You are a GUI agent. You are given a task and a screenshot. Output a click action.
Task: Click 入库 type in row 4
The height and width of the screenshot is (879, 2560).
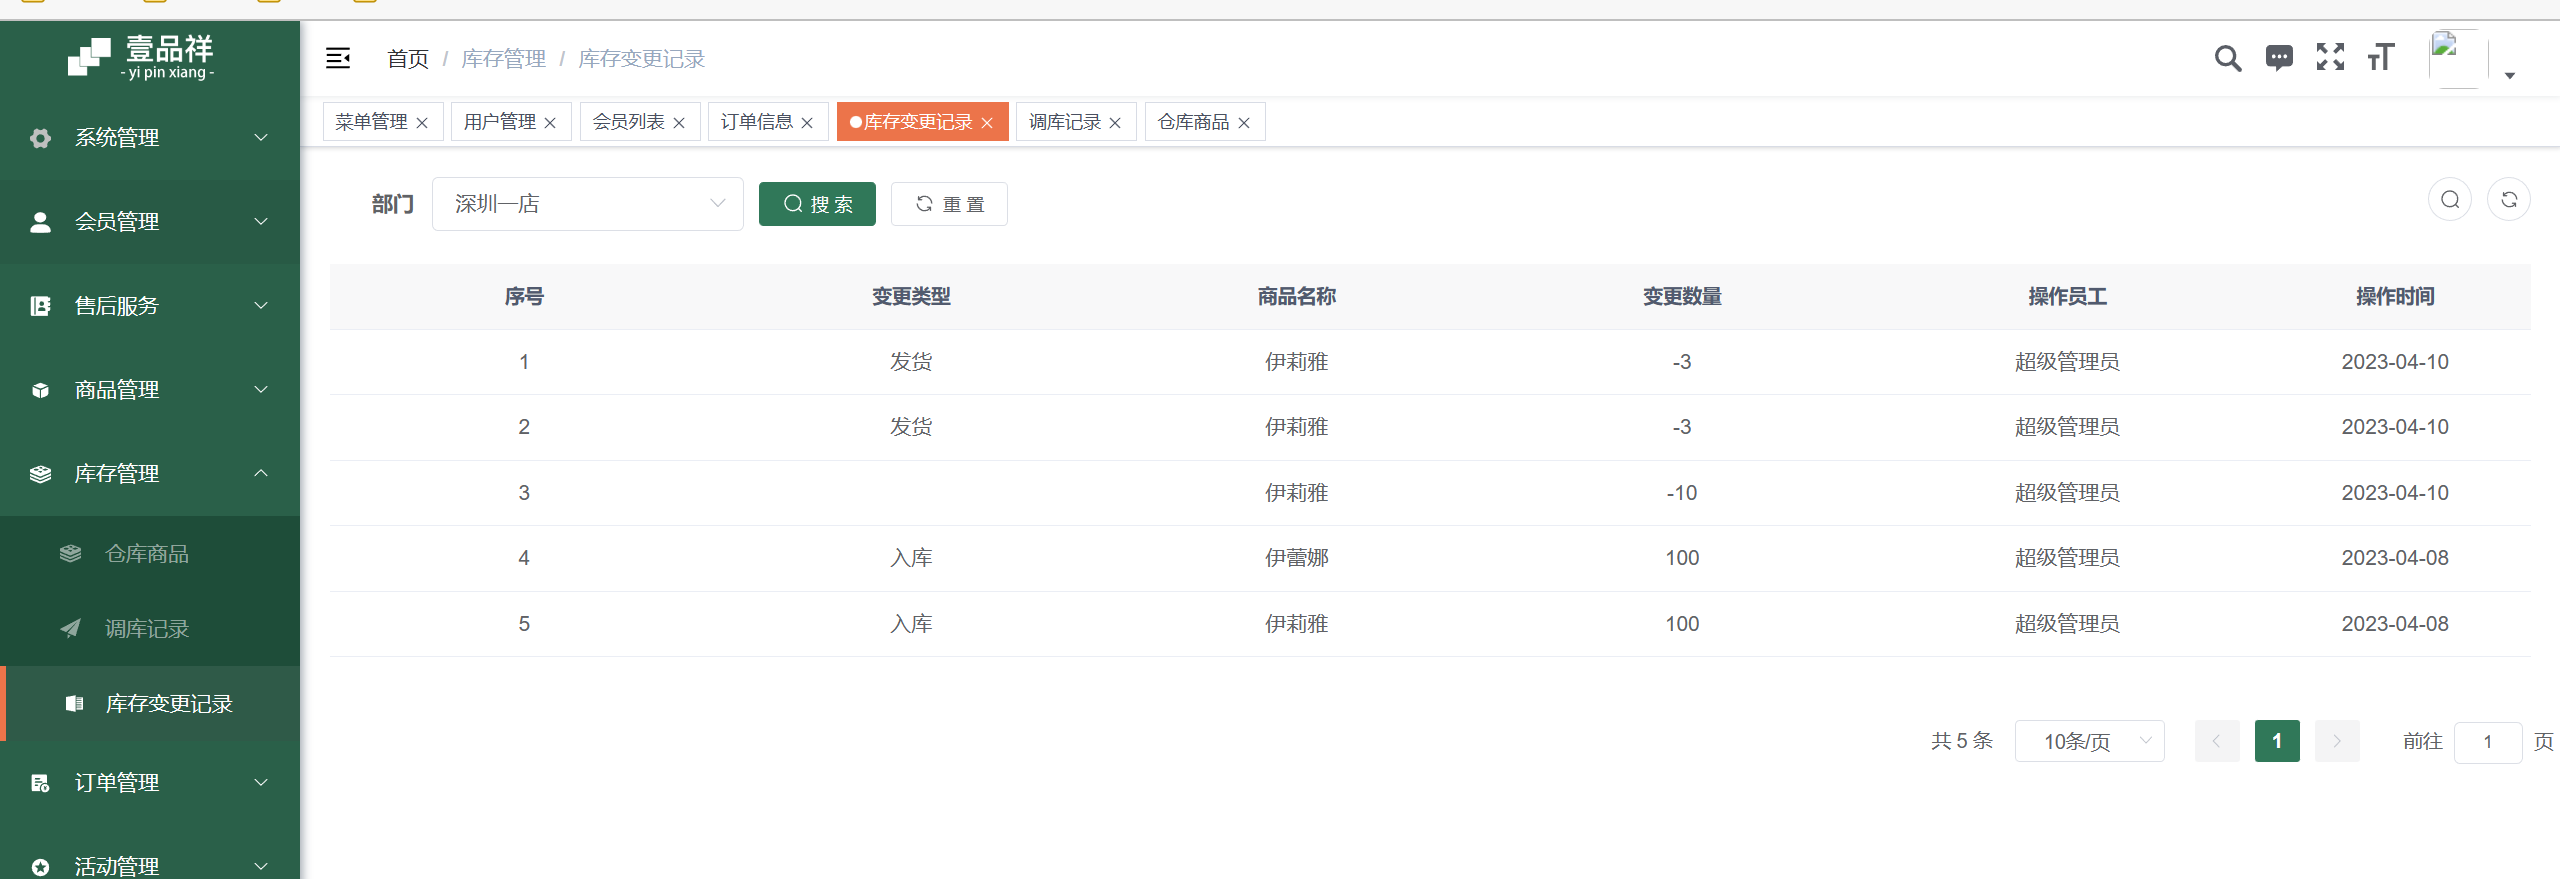point(911,558)
